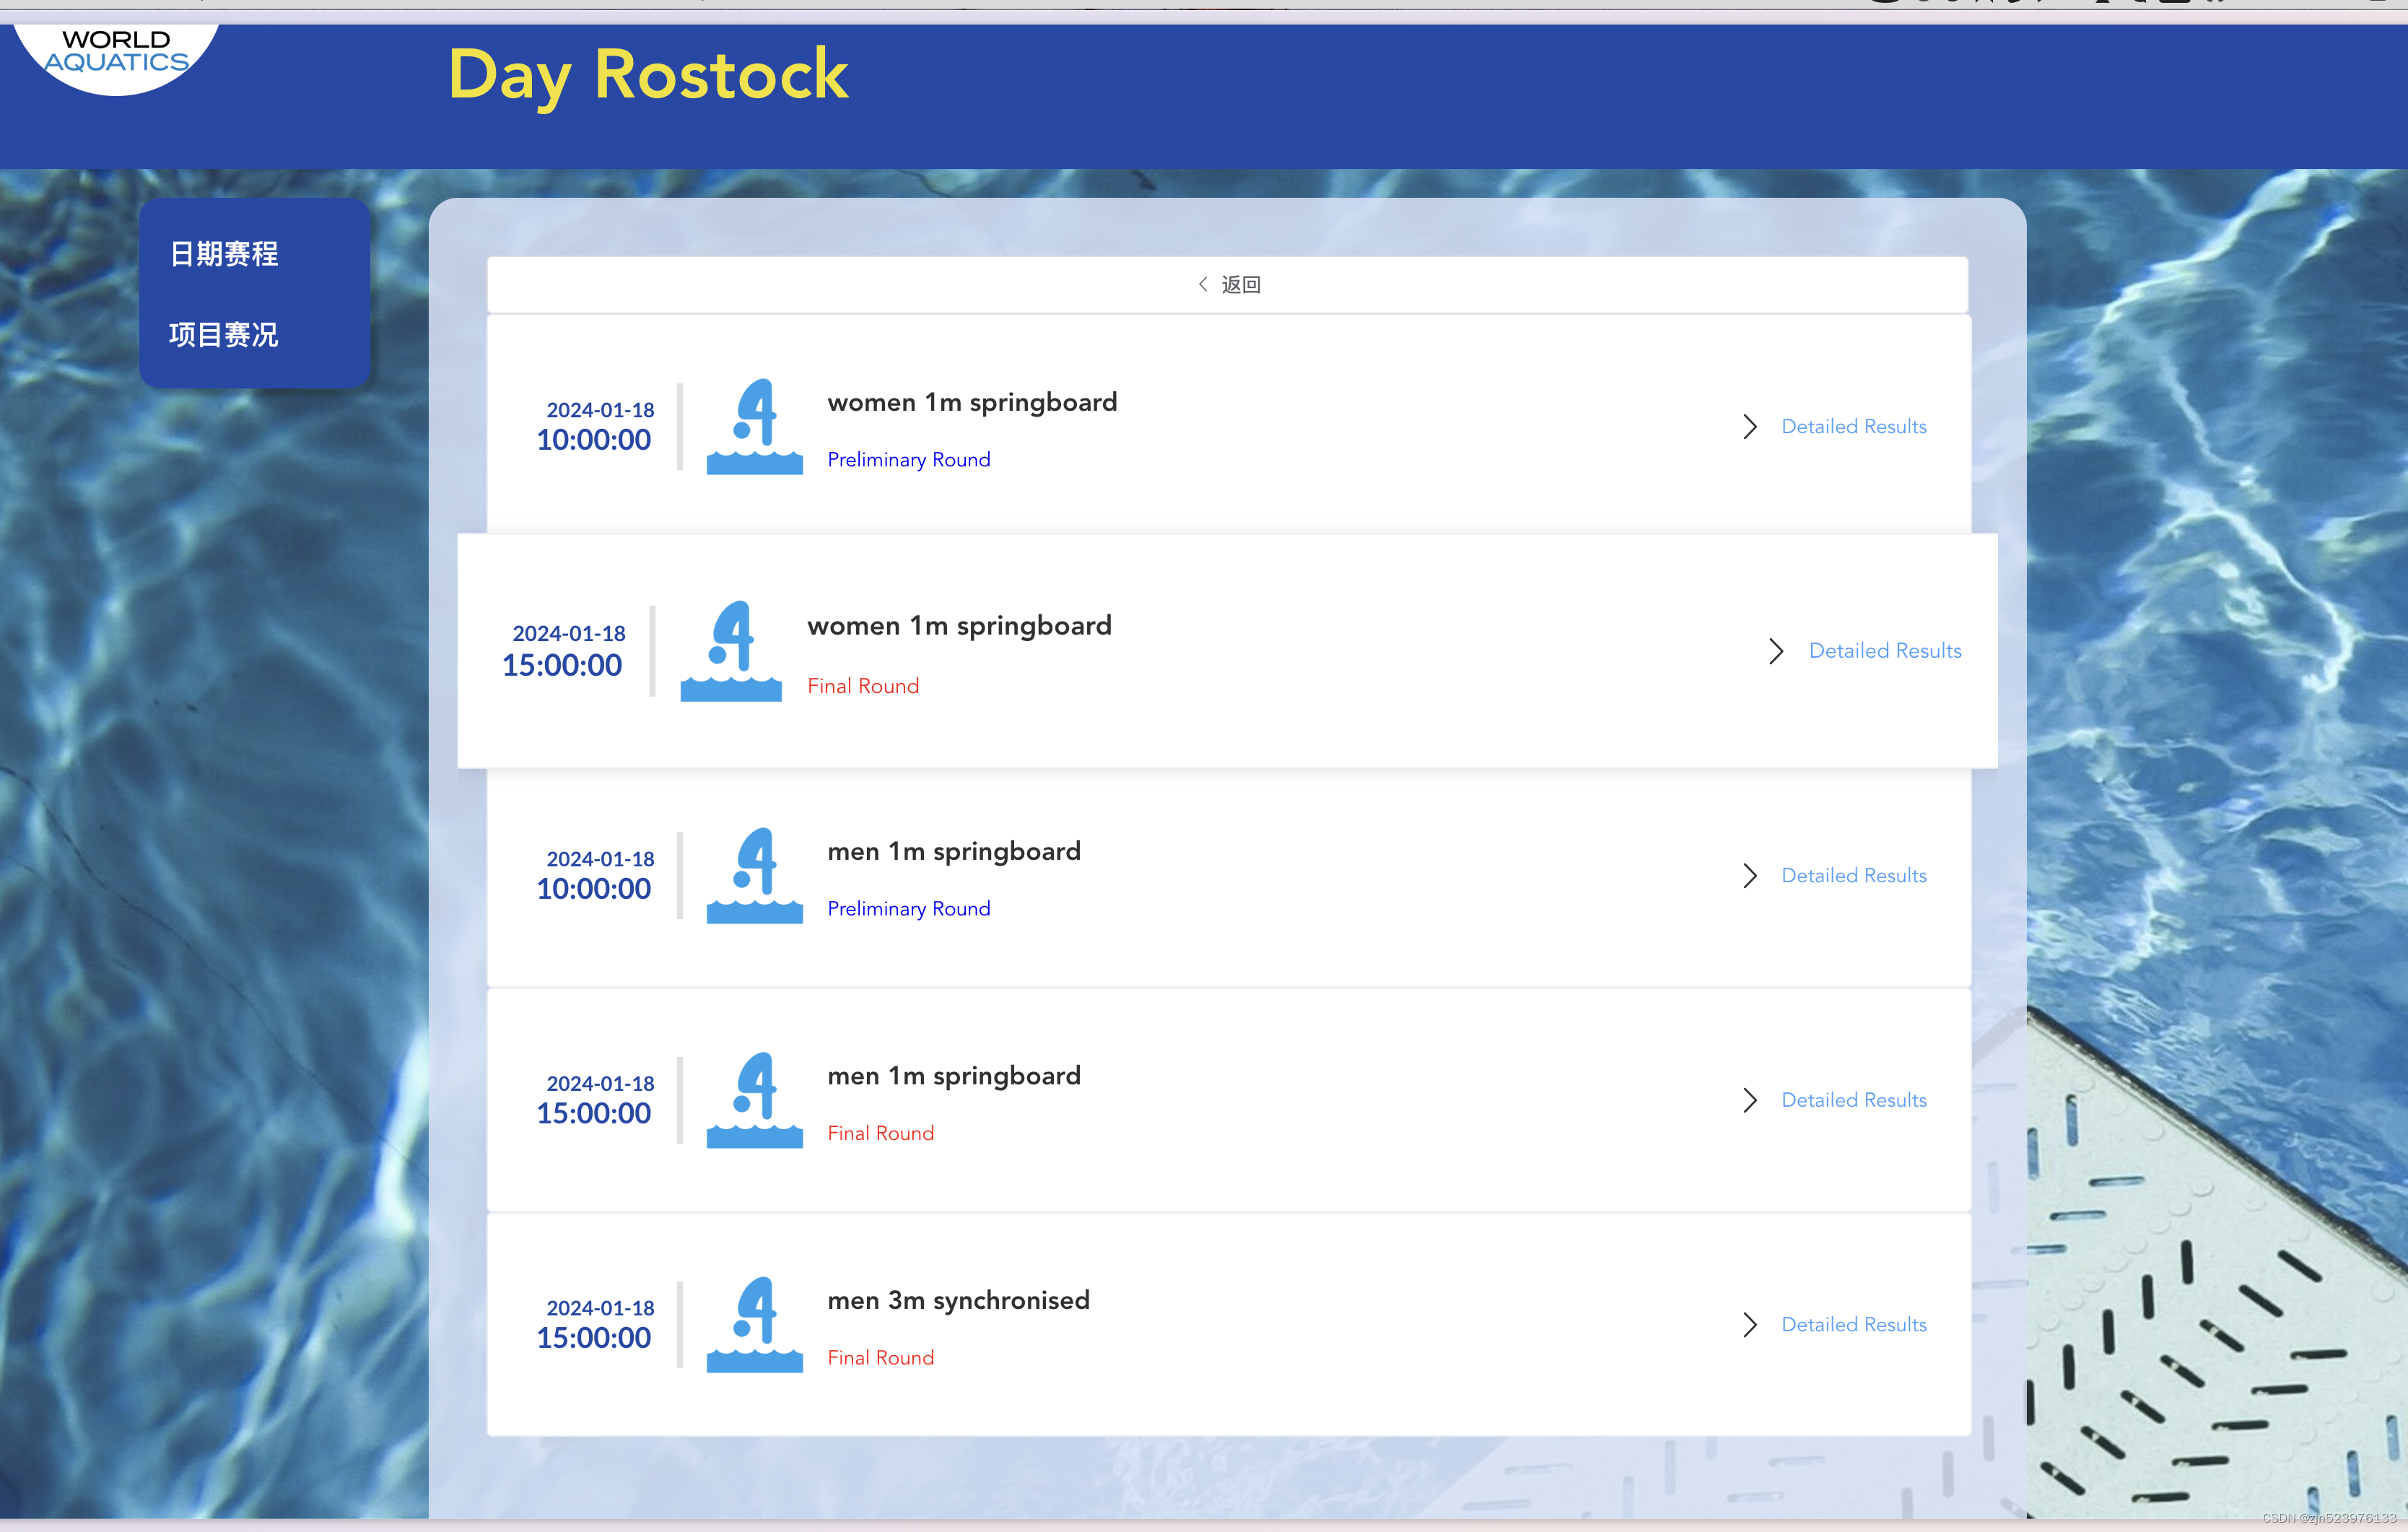The width and height of the screenshot is (2408, 1532).
Task: Expand chevron for men's 1m final round
Action: click(x=1749, y=1100)
